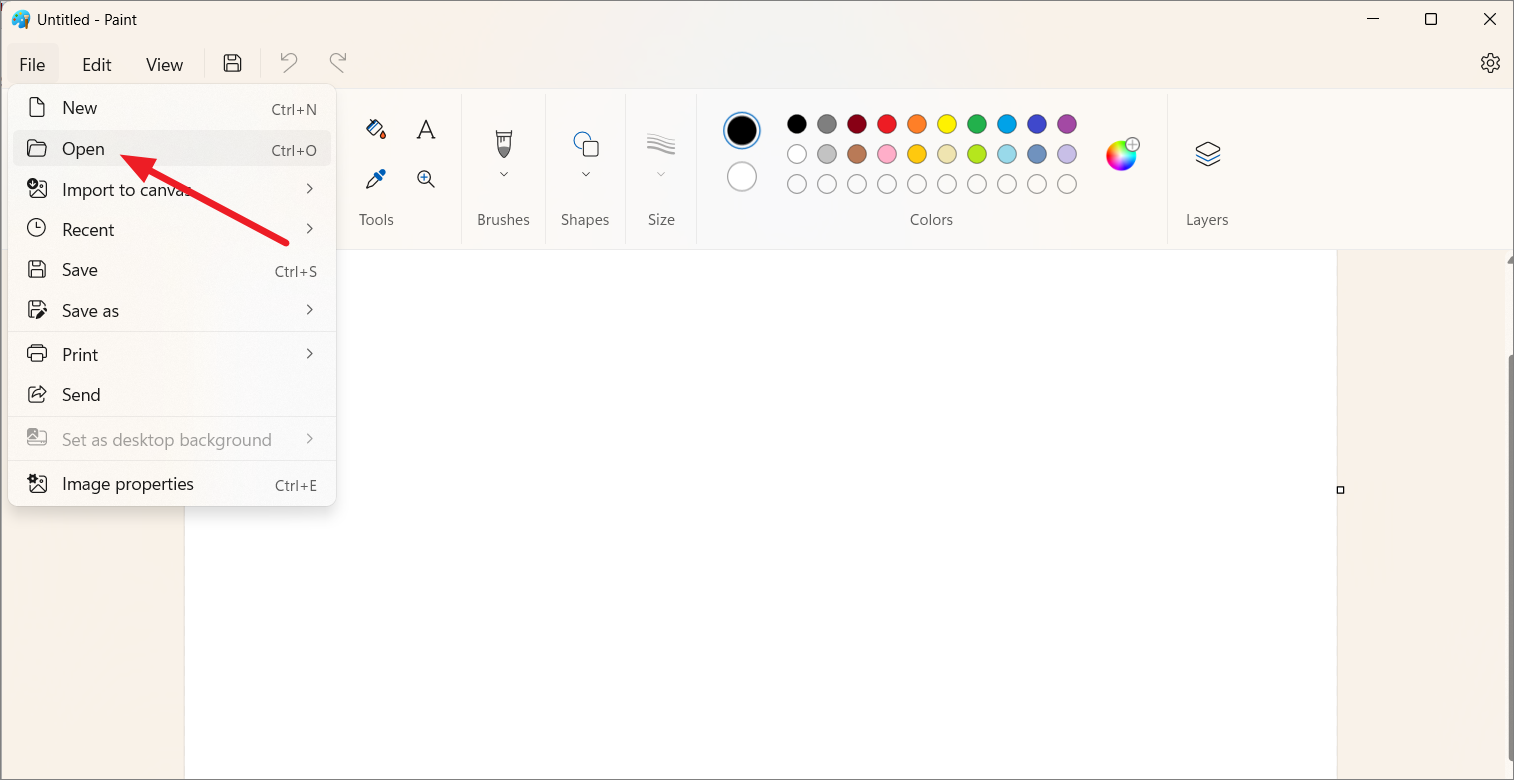Select Color 2 white background circle
Viewport: 1514px width, 780px height.
742,177
